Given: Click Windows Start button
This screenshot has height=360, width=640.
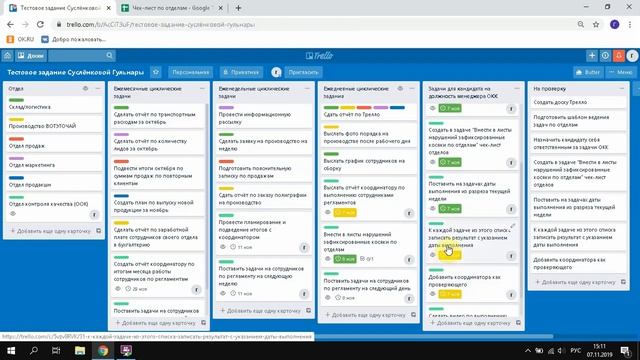Looking at the screenshot, I should (x=11, y=351).
